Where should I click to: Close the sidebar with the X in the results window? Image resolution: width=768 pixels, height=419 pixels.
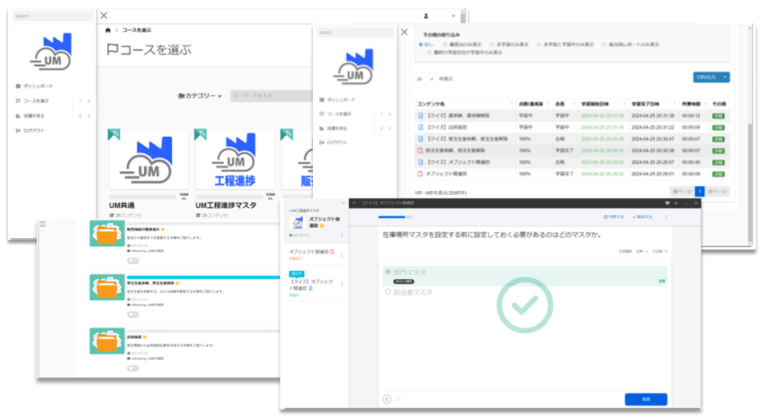(404, 32)
